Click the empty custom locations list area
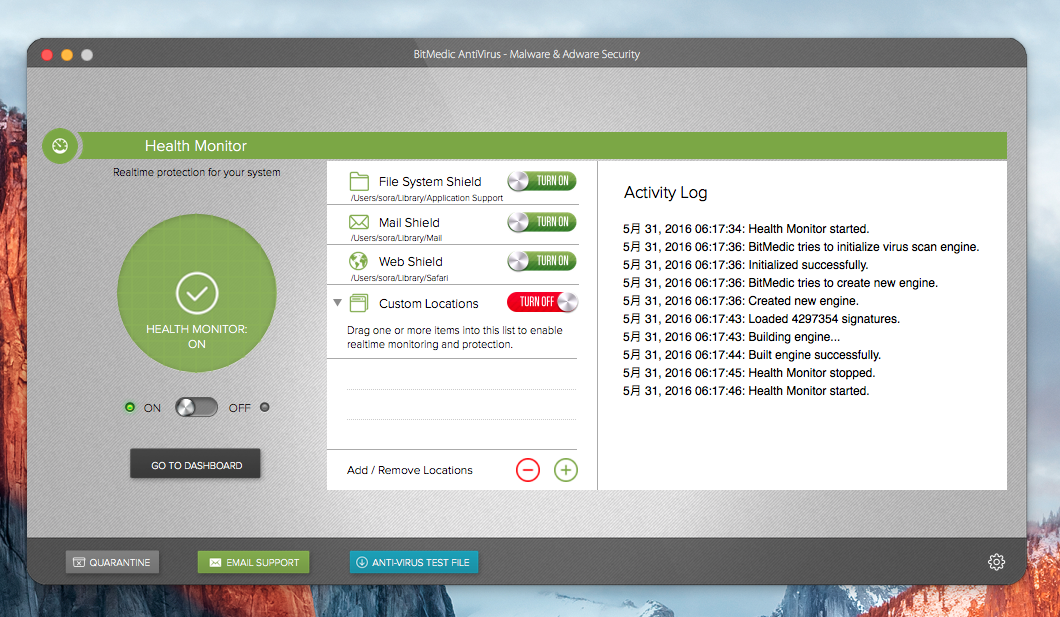Image resolution: width=1060 pixels, height=617 pixels. [x=461, y=404]
